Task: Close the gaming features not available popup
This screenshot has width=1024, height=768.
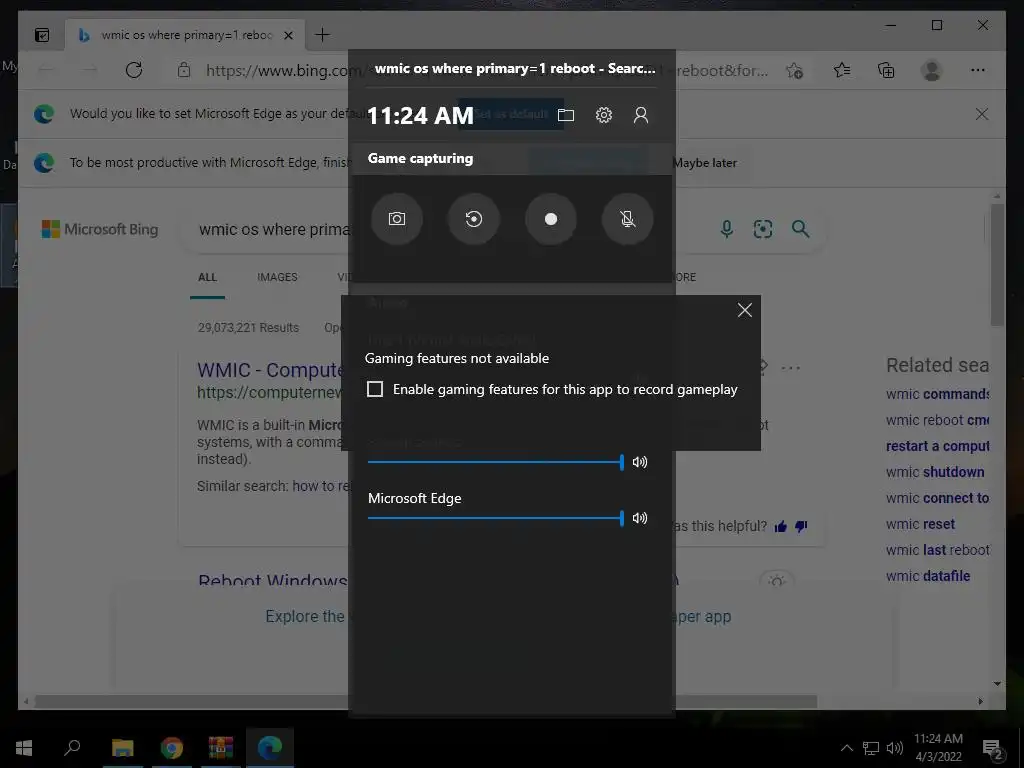Action: (x=744, y=310)
